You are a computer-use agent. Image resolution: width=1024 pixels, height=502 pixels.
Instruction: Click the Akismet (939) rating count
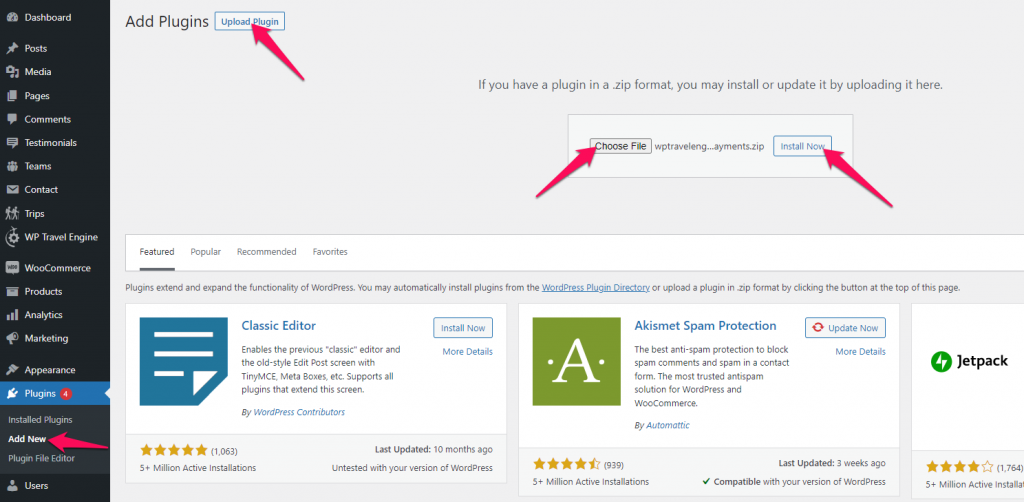click(x=614, y=465)
